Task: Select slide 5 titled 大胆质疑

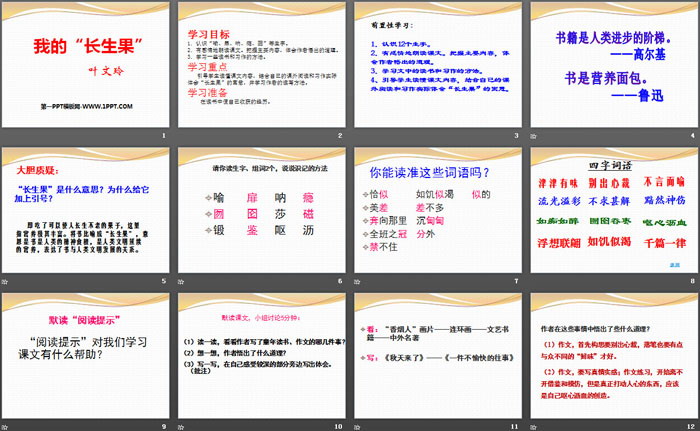Action: 85,210
